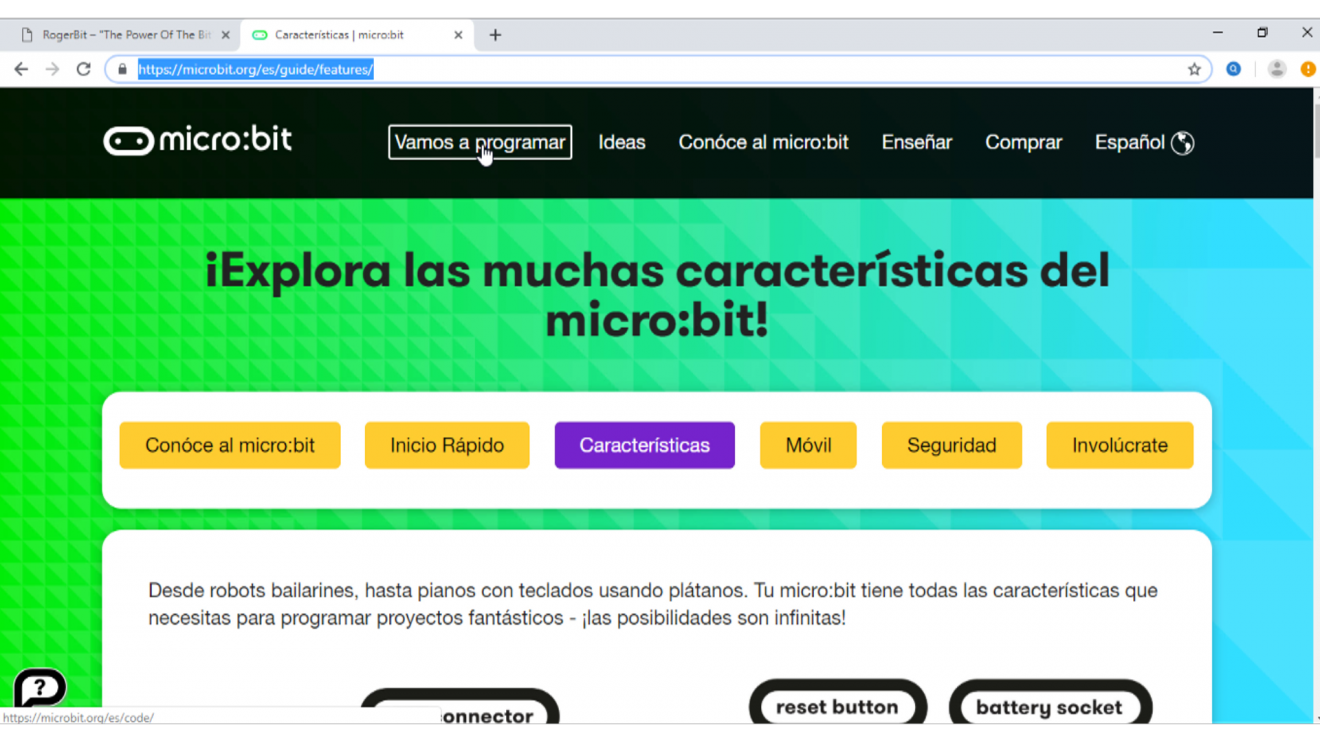Image resolution: width=1320 pixels, height=743 pixels.
Task: Reload the current page
Action: click(x=84, y=69)
